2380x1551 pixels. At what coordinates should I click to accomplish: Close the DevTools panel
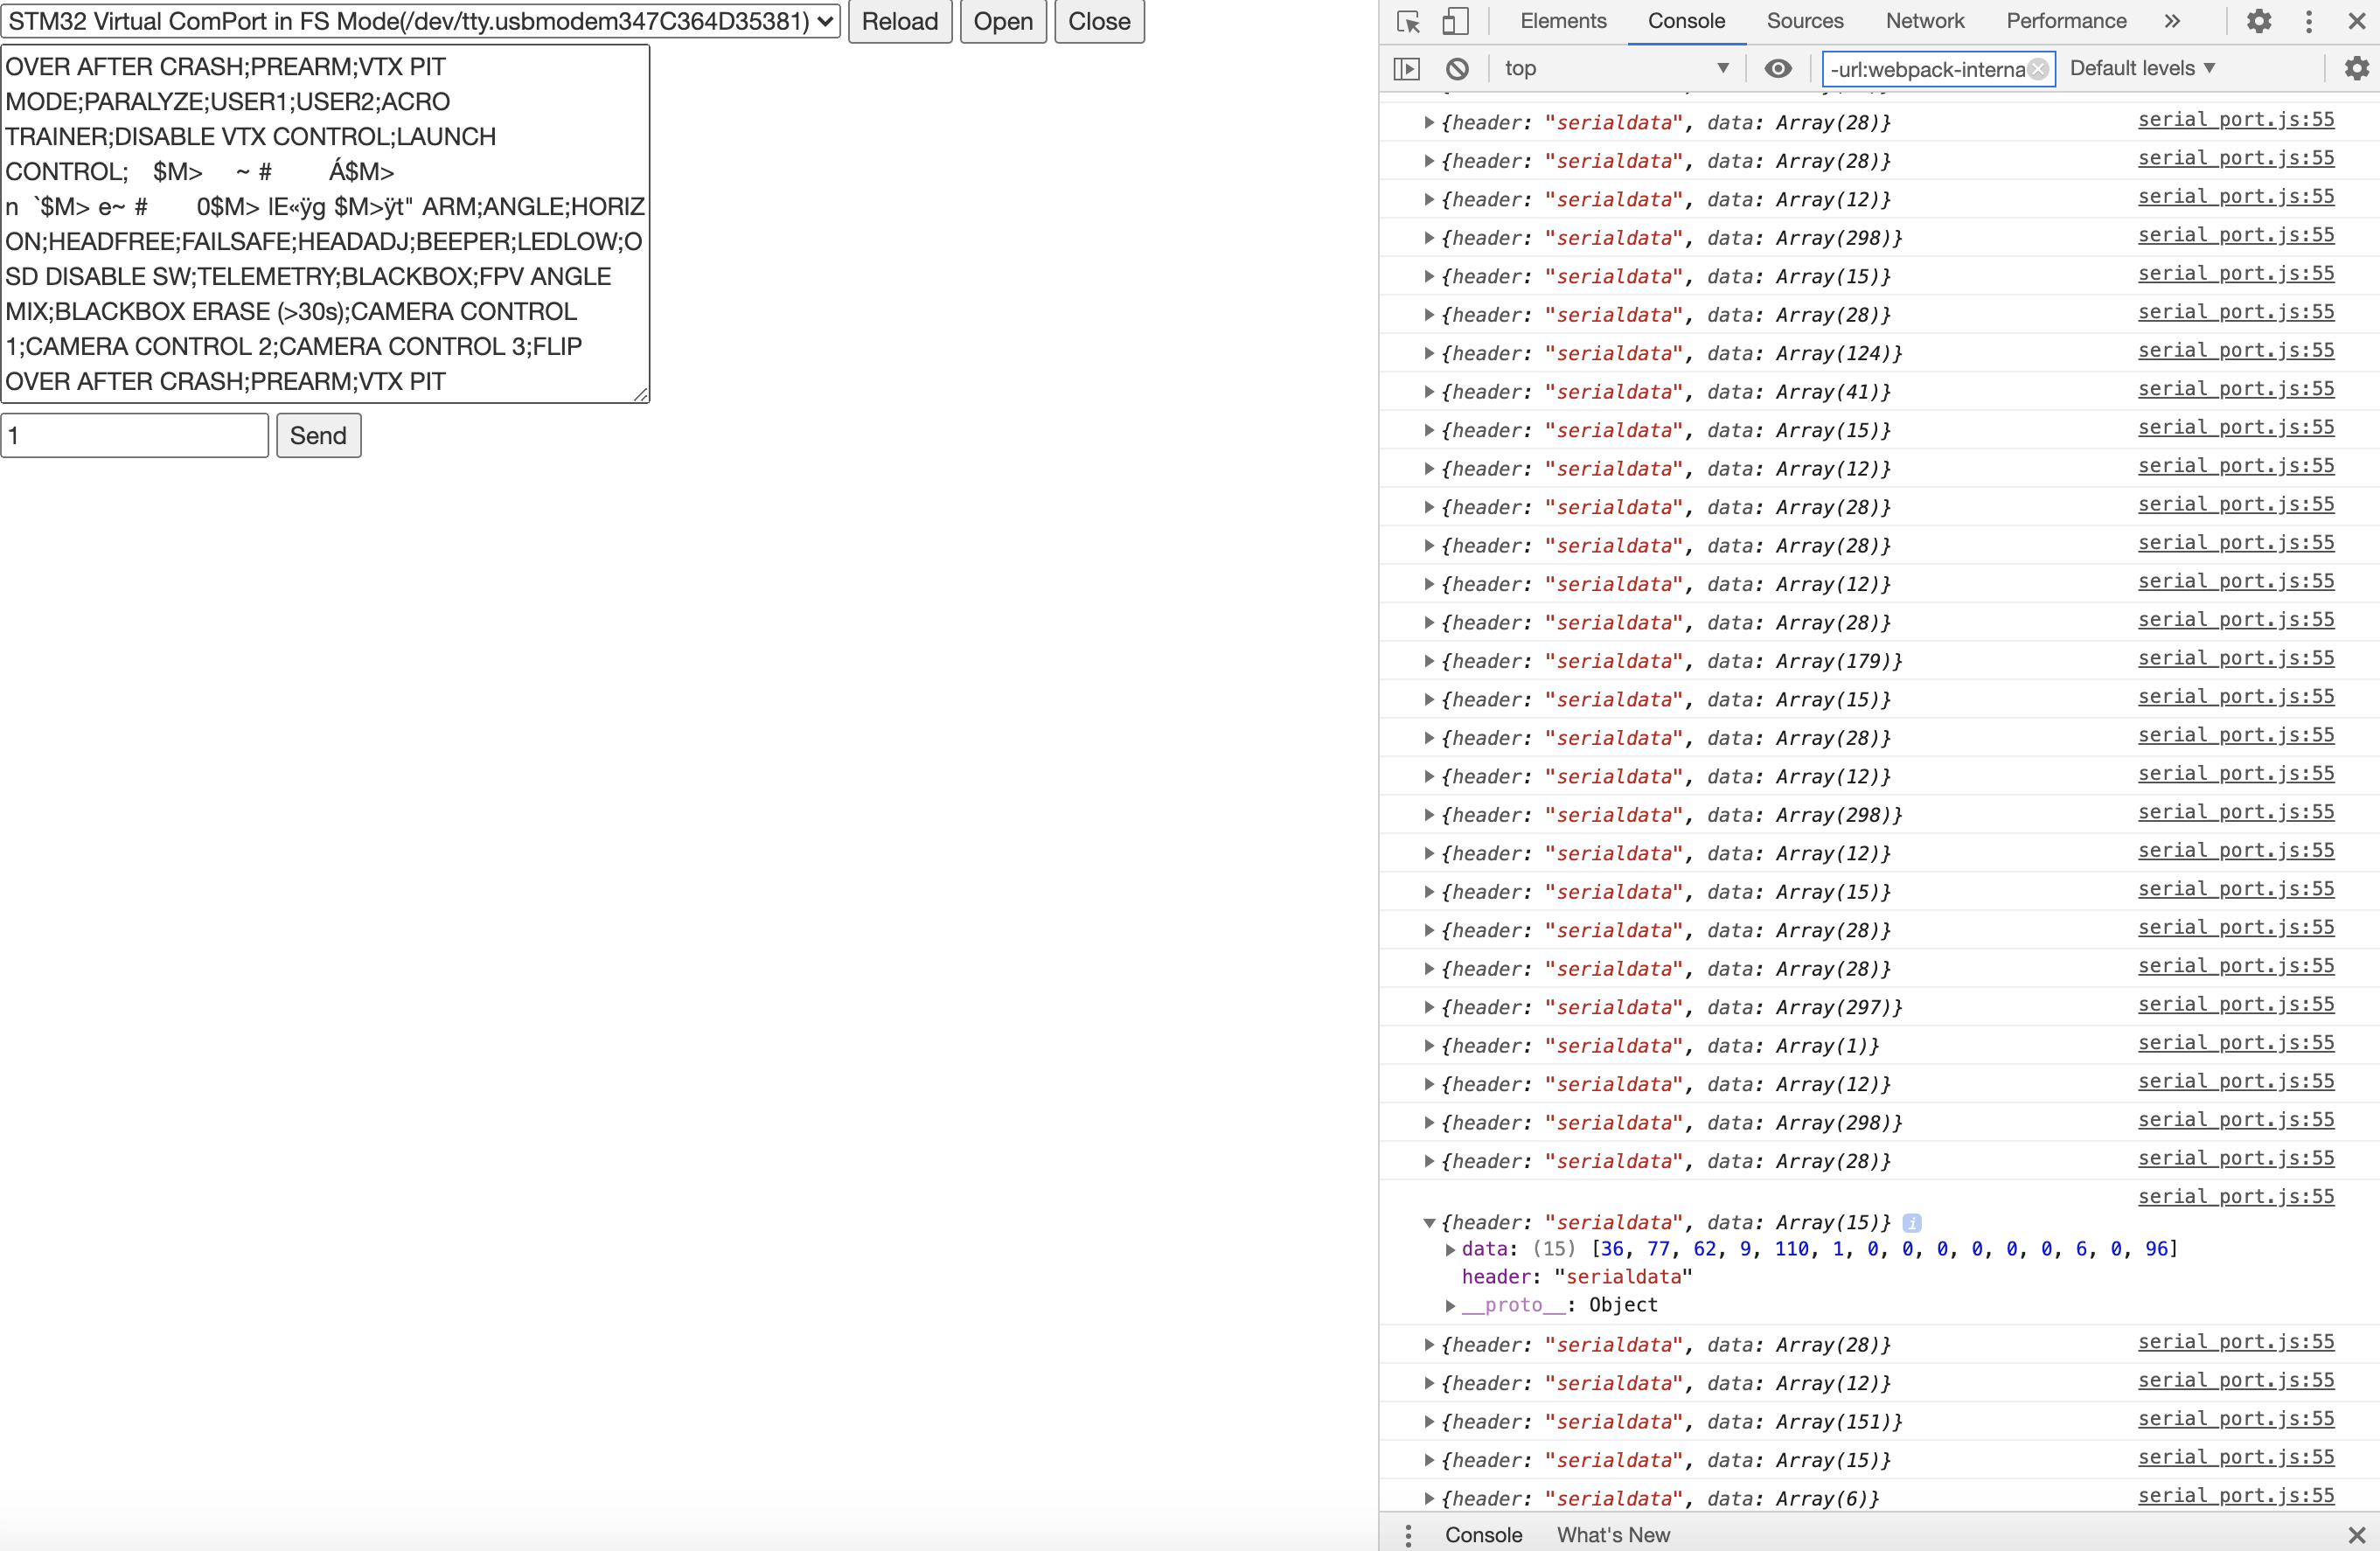click(2356, 21)
